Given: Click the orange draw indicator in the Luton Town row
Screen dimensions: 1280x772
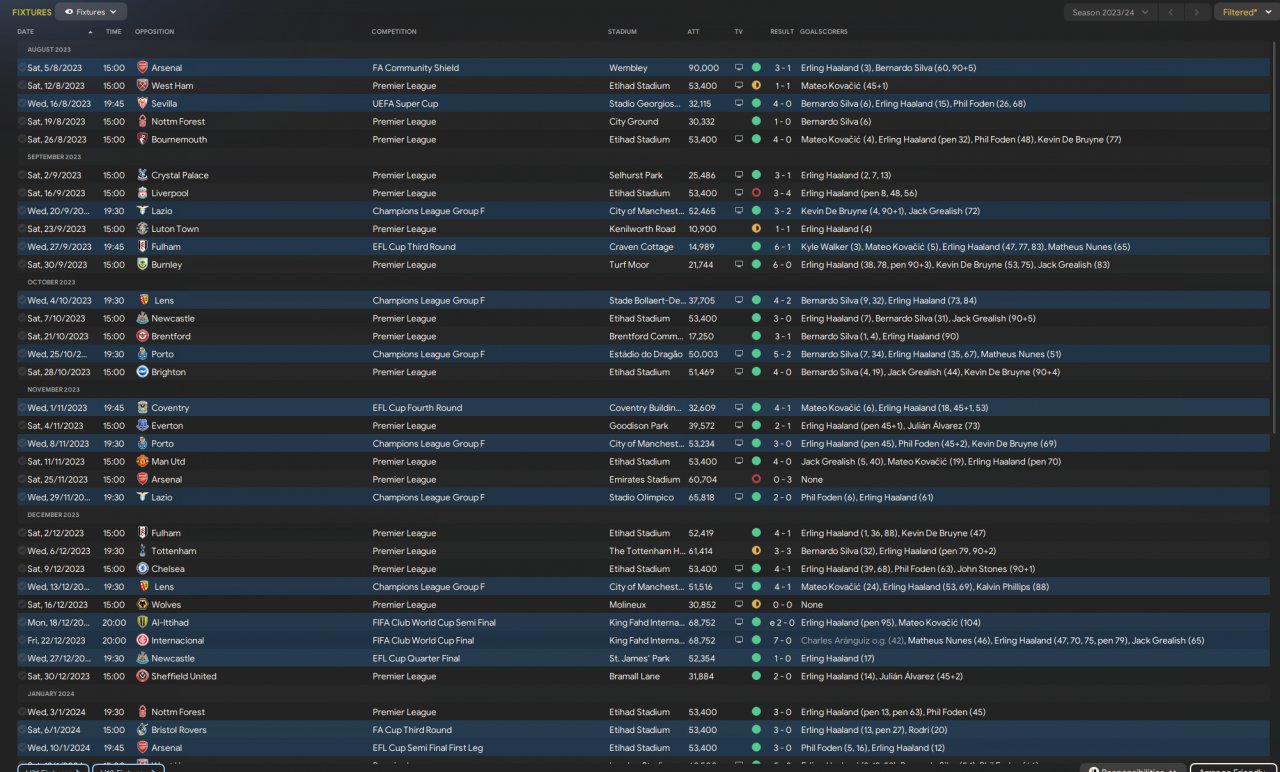Looking at the screenshot, I should click(x=756, y=229).
